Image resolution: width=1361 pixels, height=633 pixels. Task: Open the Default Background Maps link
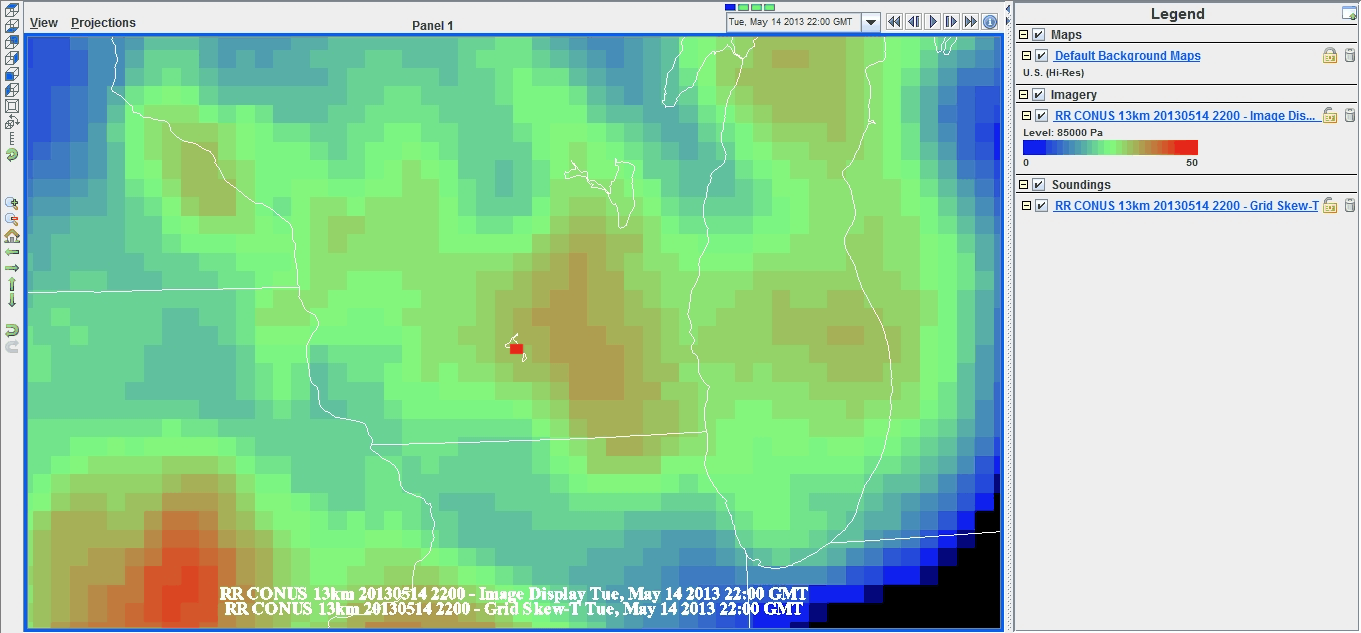pyautogui.click(x=1128, y=56)
